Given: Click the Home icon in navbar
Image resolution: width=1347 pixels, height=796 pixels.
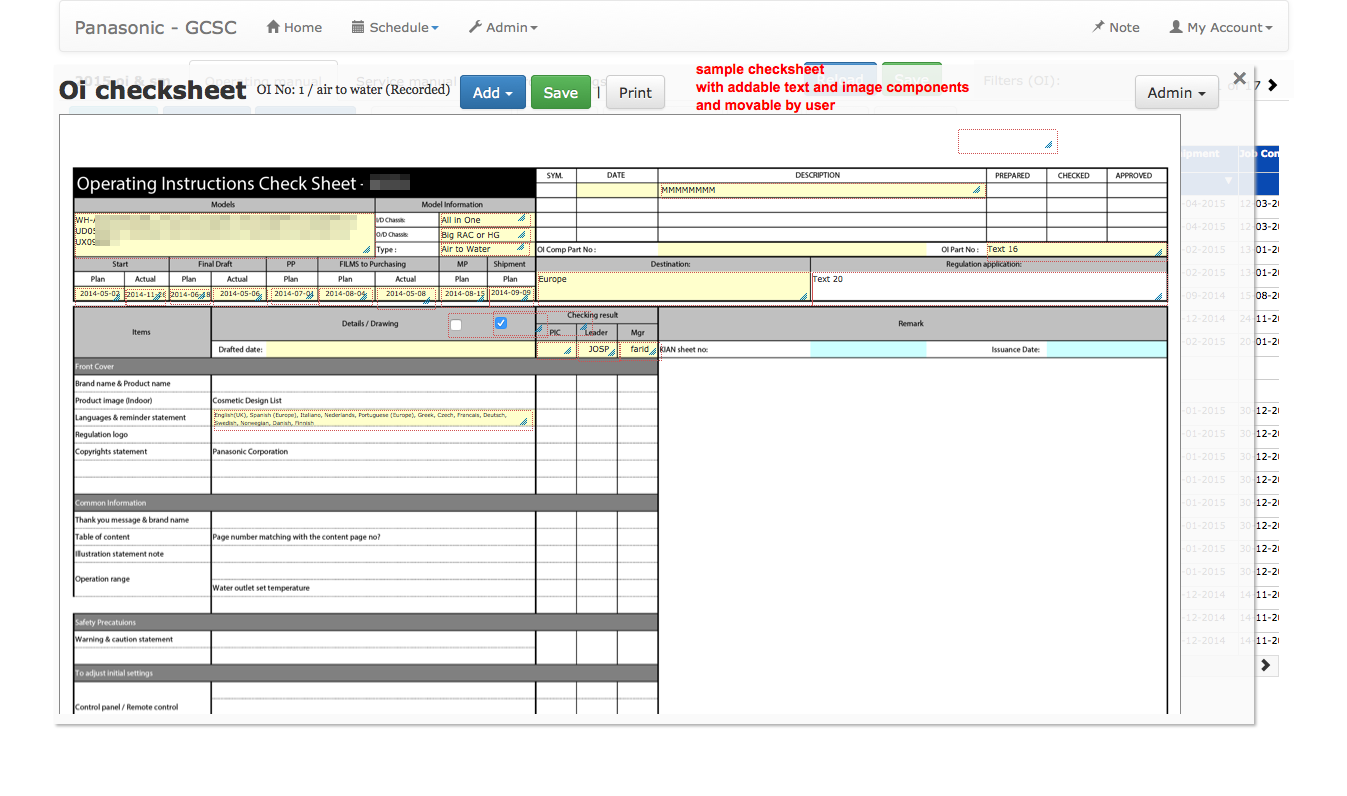Looking at the screenshot, I should tap(273, 28).
